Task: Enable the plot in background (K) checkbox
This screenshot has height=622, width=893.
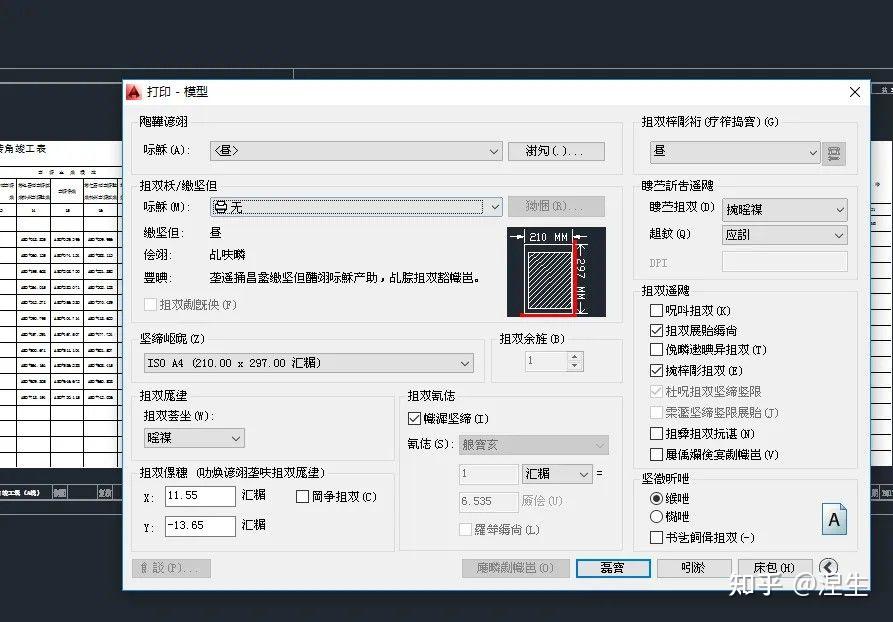Action: [656, 310]
